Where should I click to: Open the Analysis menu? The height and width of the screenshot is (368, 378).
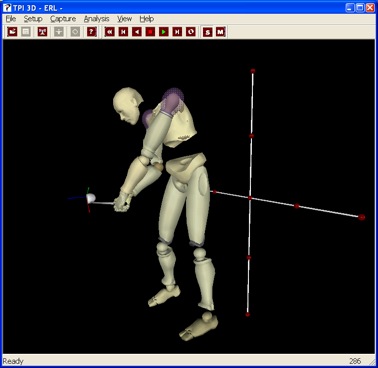(x=97, y=19)
